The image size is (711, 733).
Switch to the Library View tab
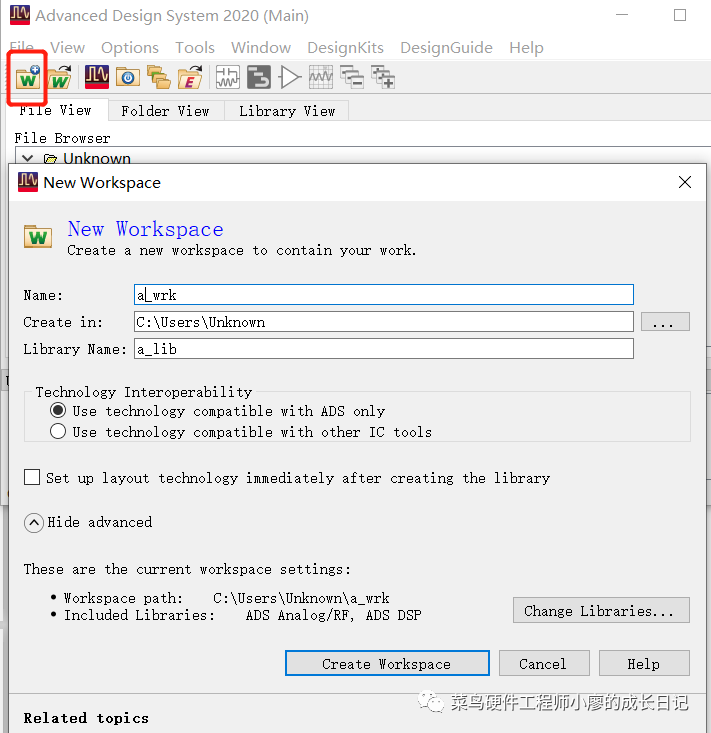coord(287,111)
